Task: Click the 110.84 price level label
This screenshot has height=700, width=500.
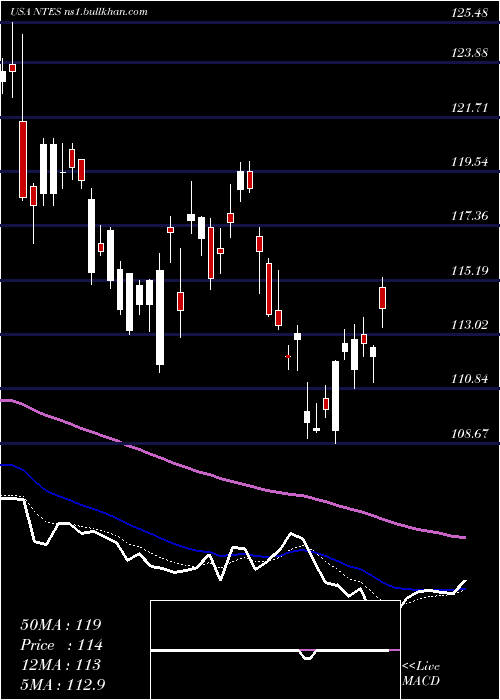Action: pyautogui.click(x=469, y=379)
